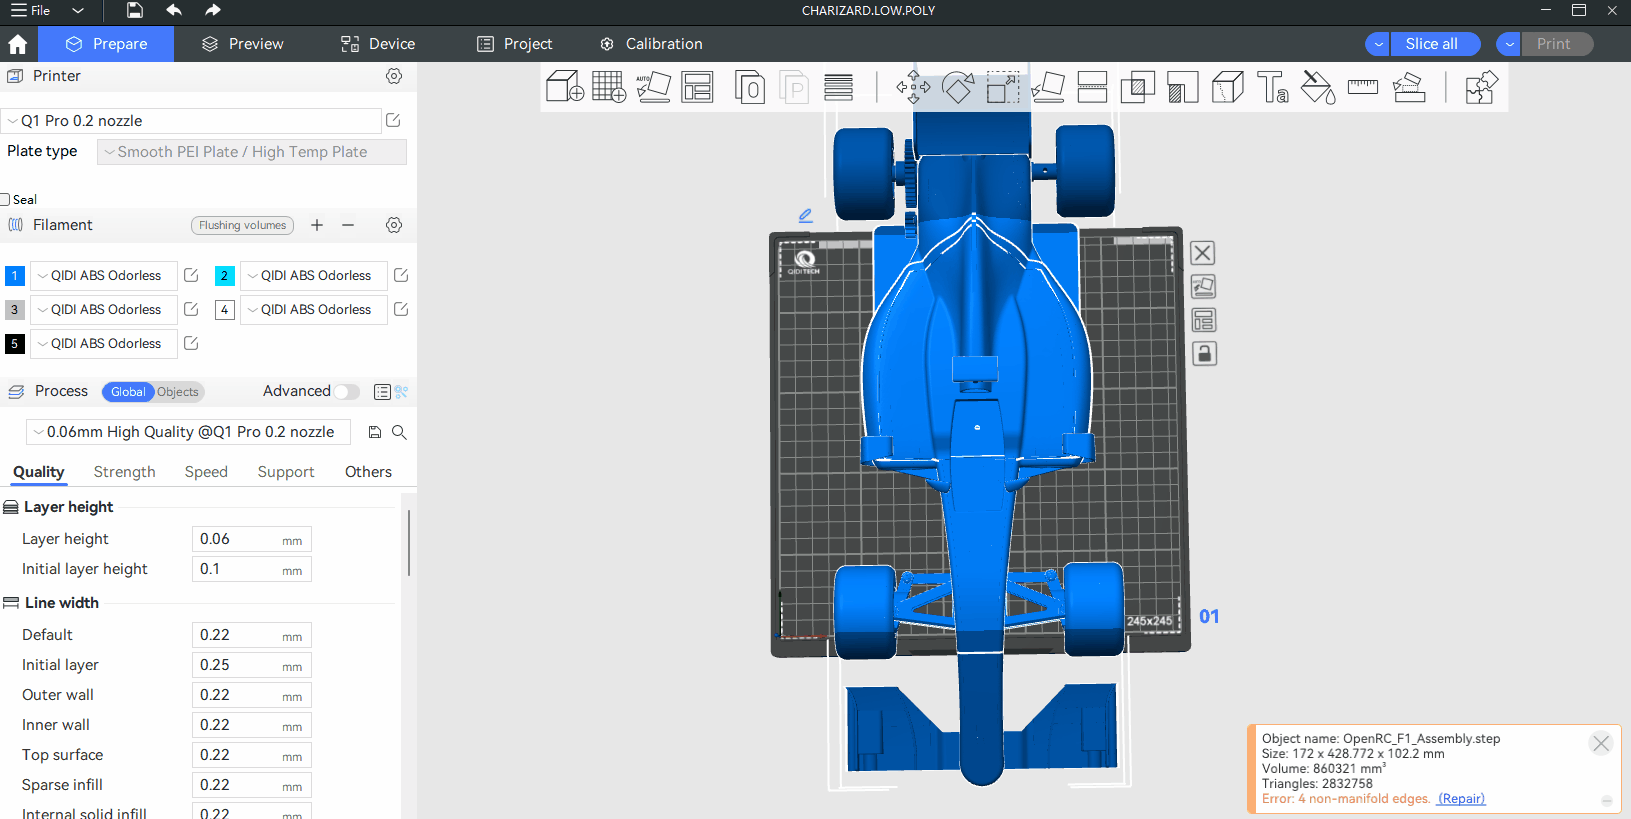Toggle the Advanced settings switch
This screenshot has width=1631, height=819.
(346, 392)
